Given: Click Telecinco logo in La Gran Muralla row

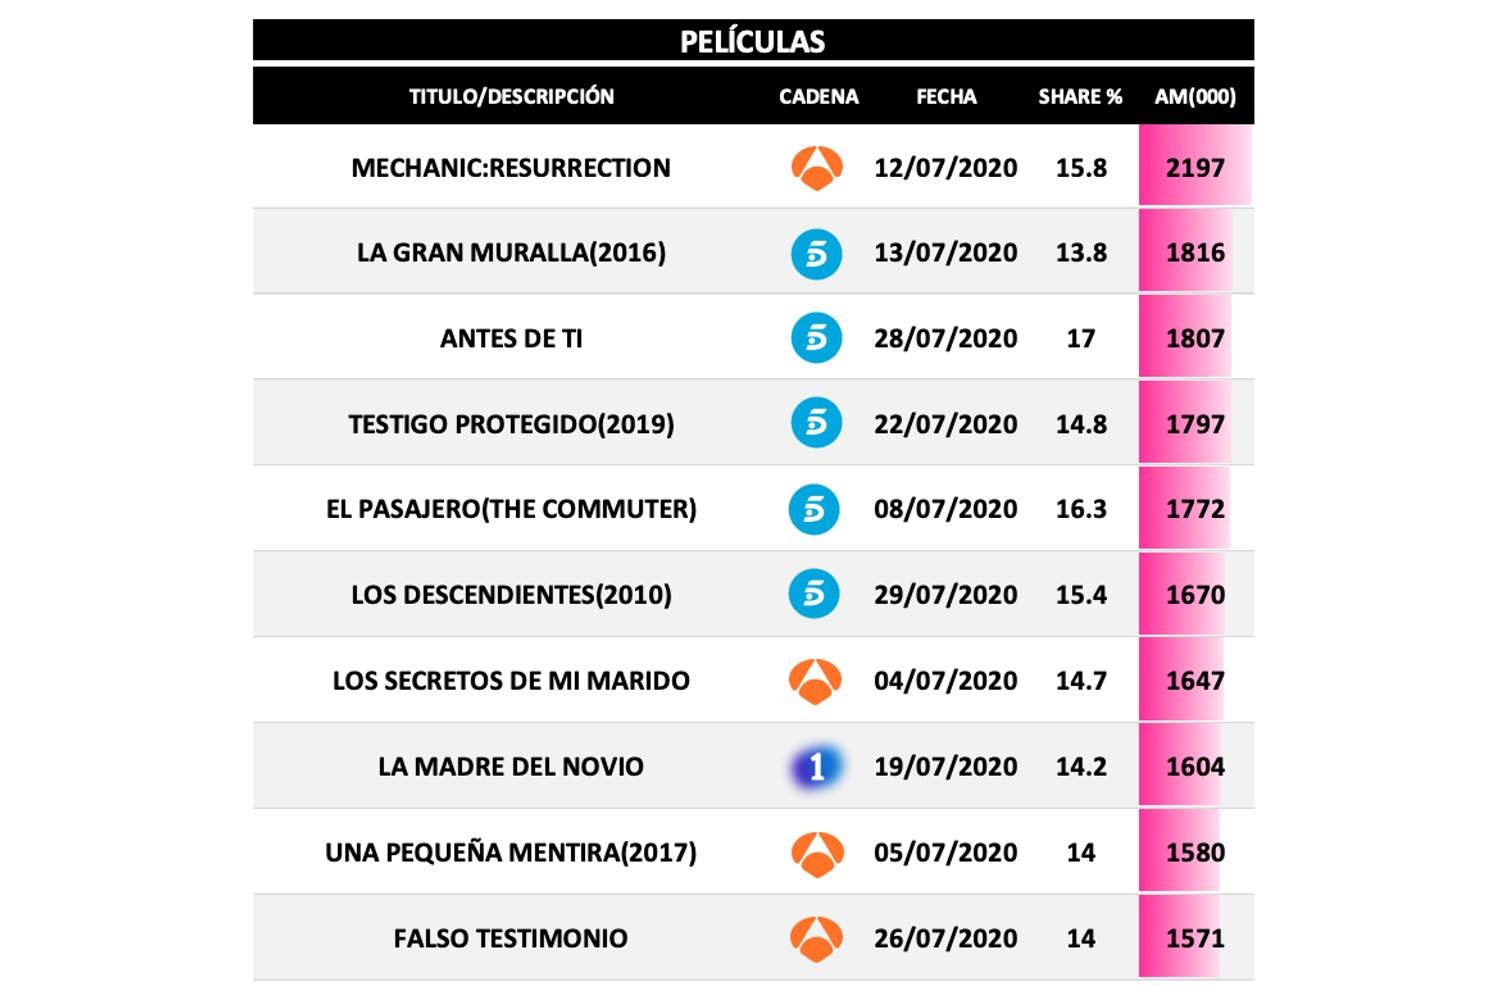Looking at the screenshot, I should coord(816,253).
